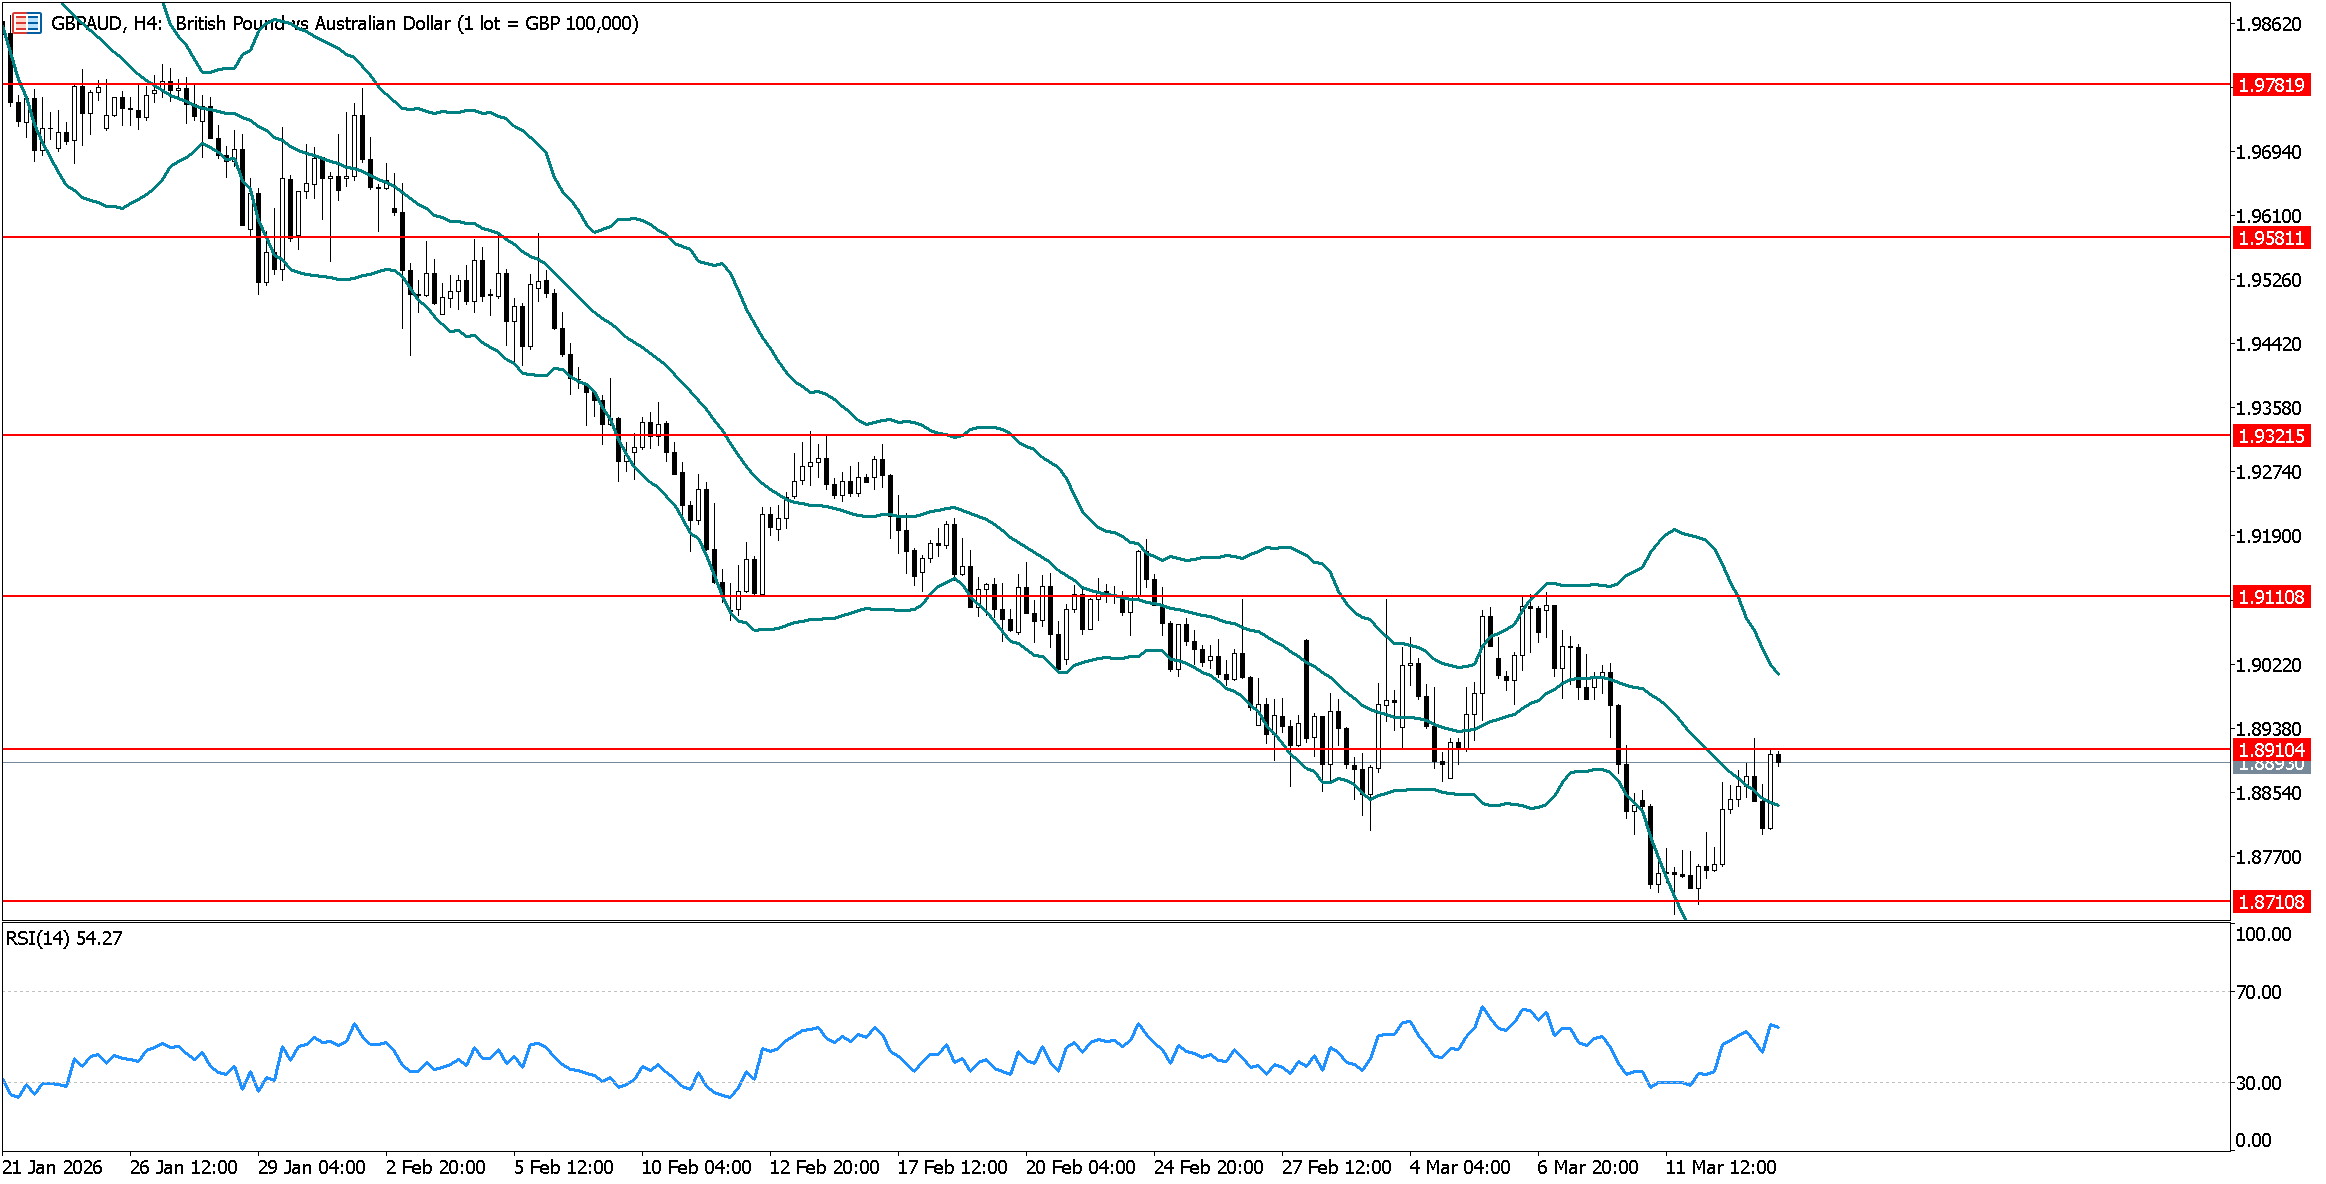Click the 1.98620 price scale value
Screen dimensions: 2326x1184
coord(2268,24)
